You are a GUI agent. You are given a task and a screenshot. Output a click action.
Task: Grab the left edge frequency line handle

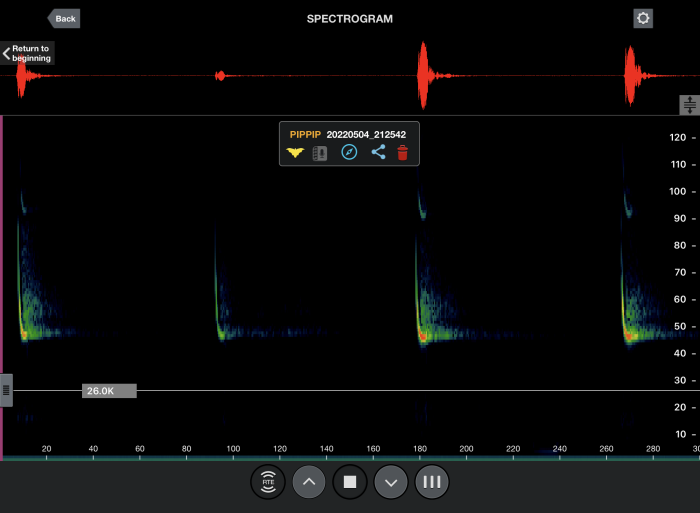point(6,390)
